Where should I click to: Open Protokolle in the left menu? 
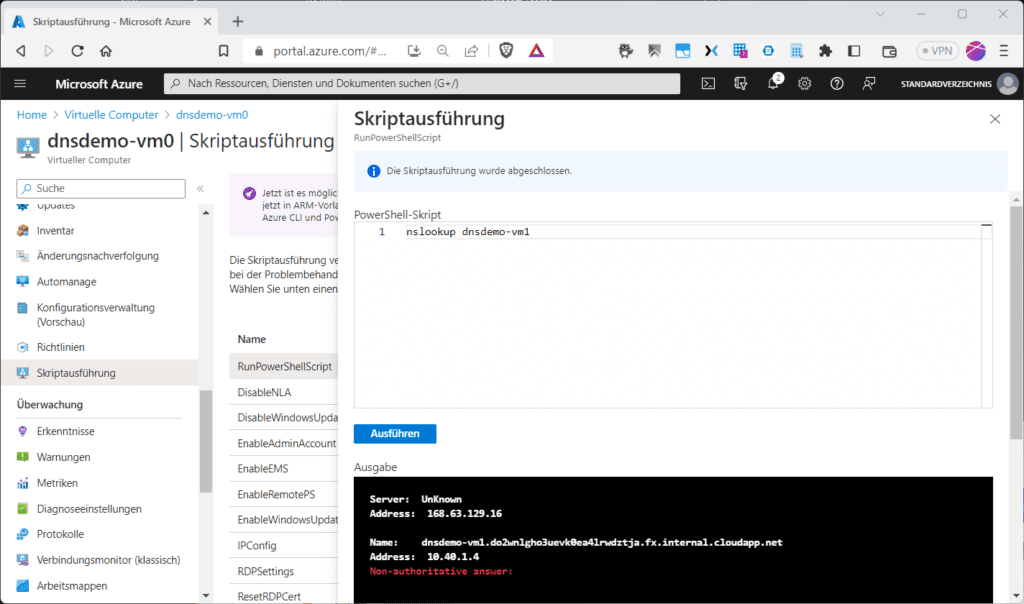(60, 534)
